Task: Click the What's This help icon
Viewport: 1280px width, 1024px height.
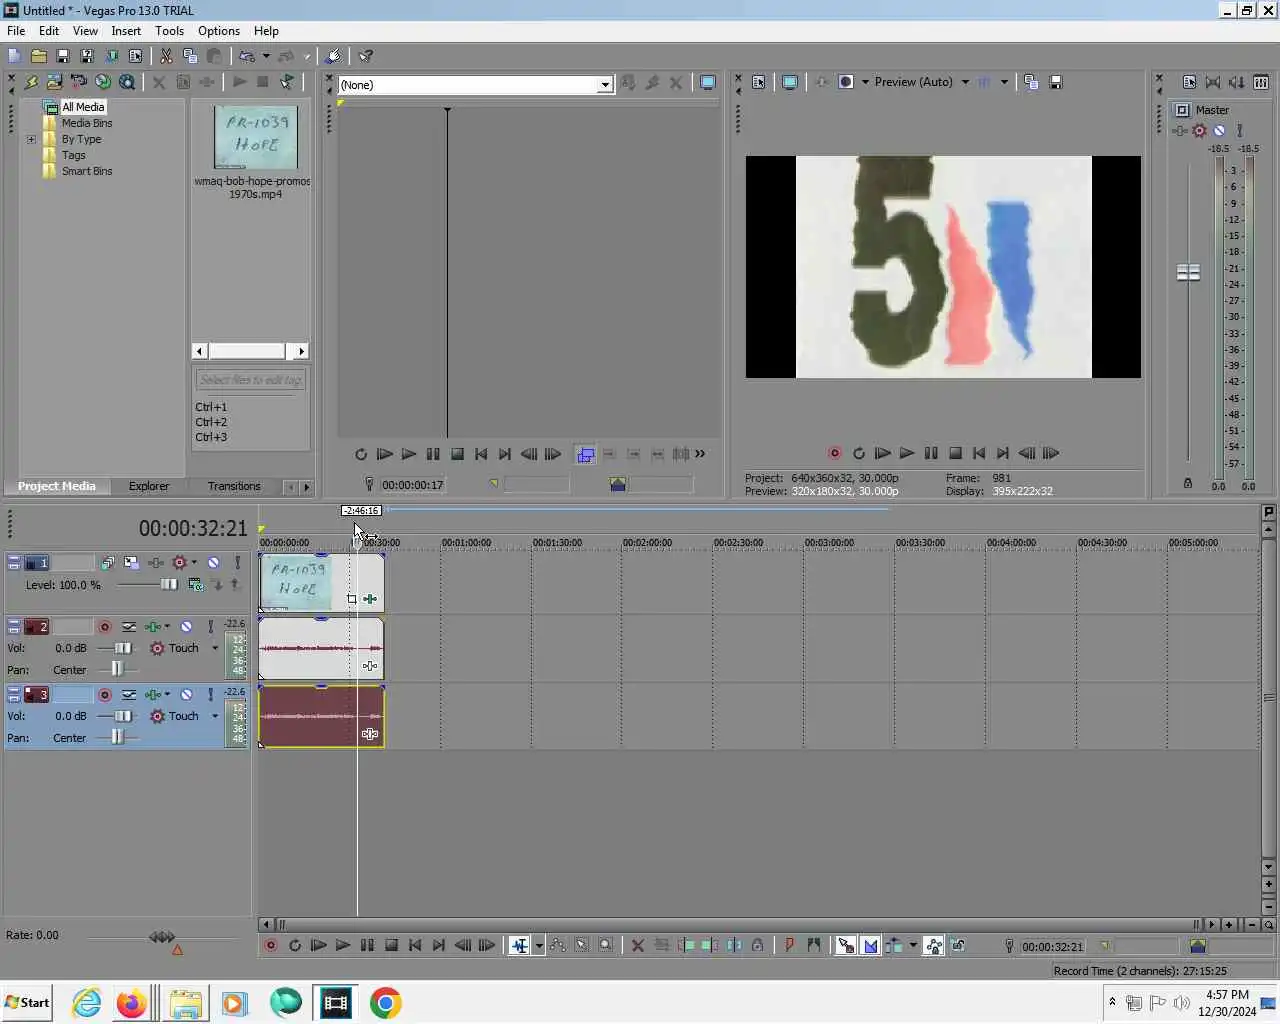Action: [x=366, y=56]
